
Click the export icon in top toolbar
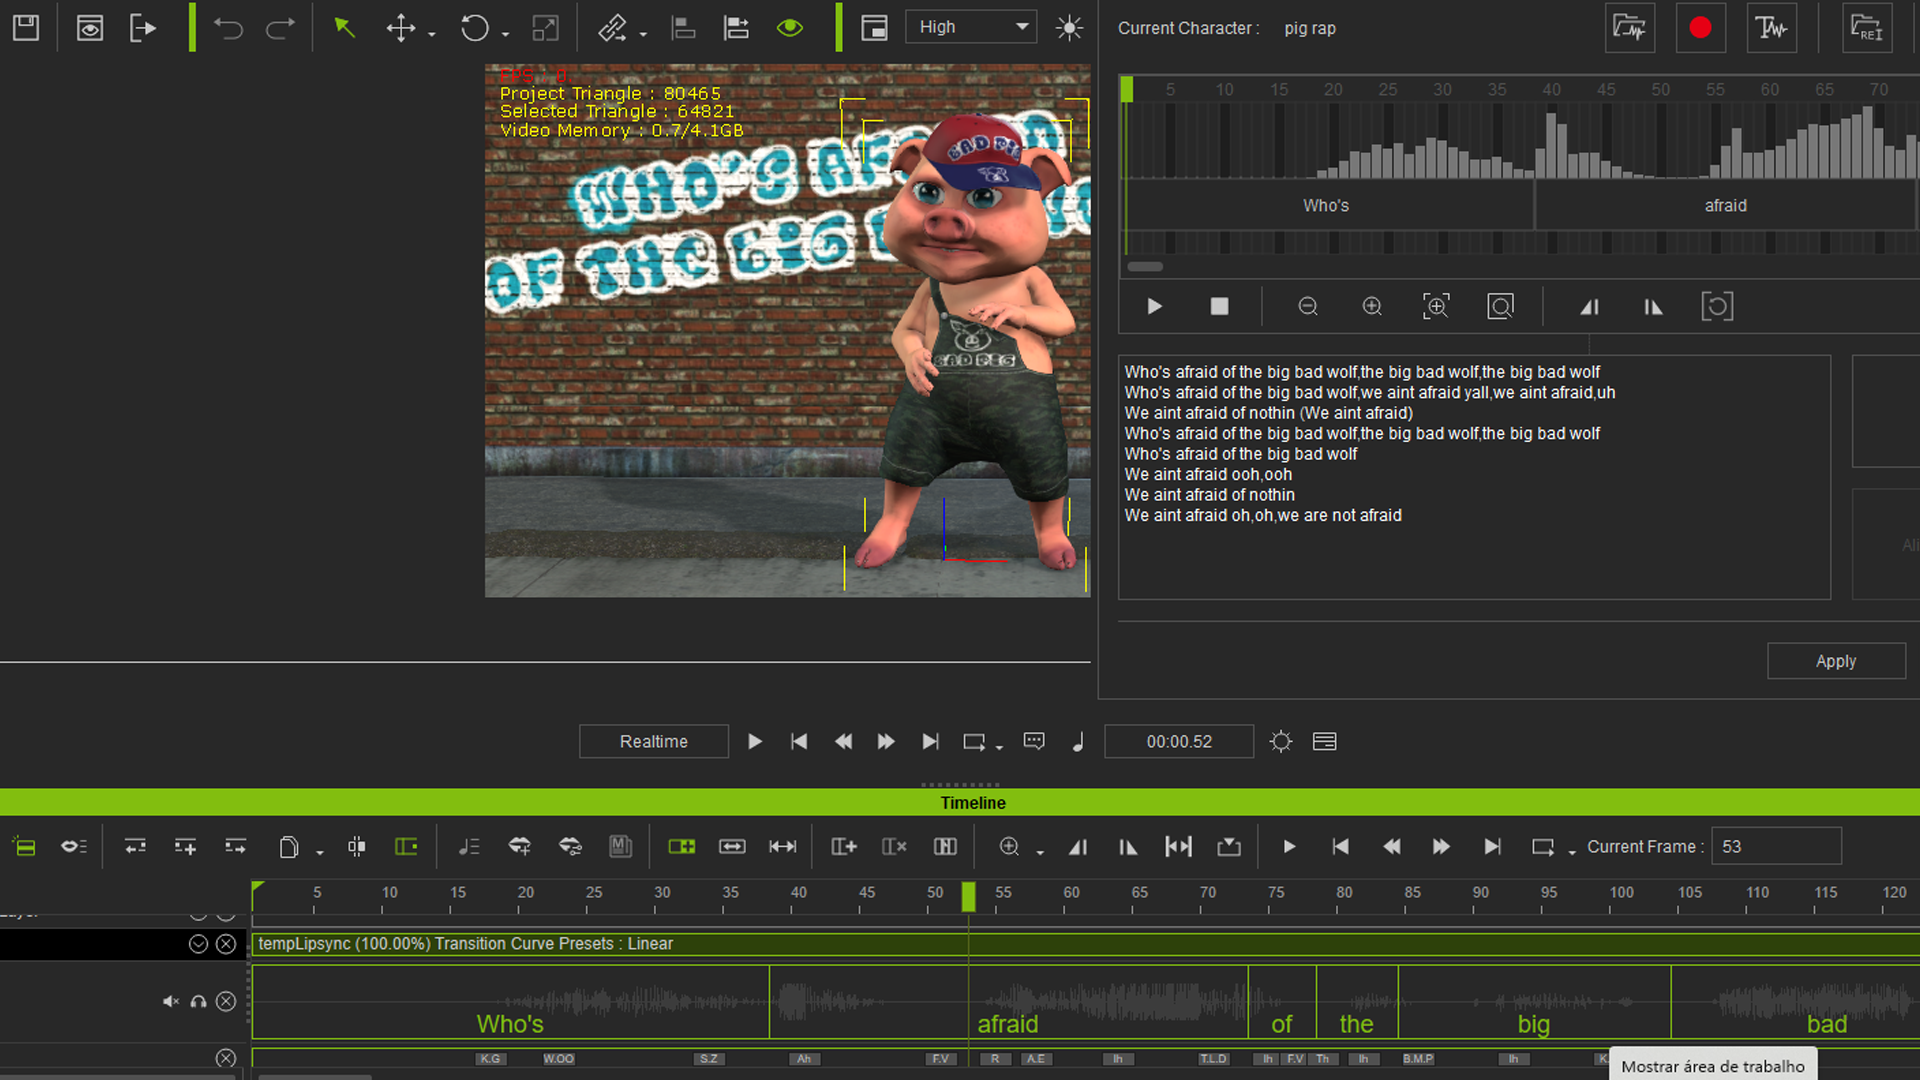click(x=143, y=27)
